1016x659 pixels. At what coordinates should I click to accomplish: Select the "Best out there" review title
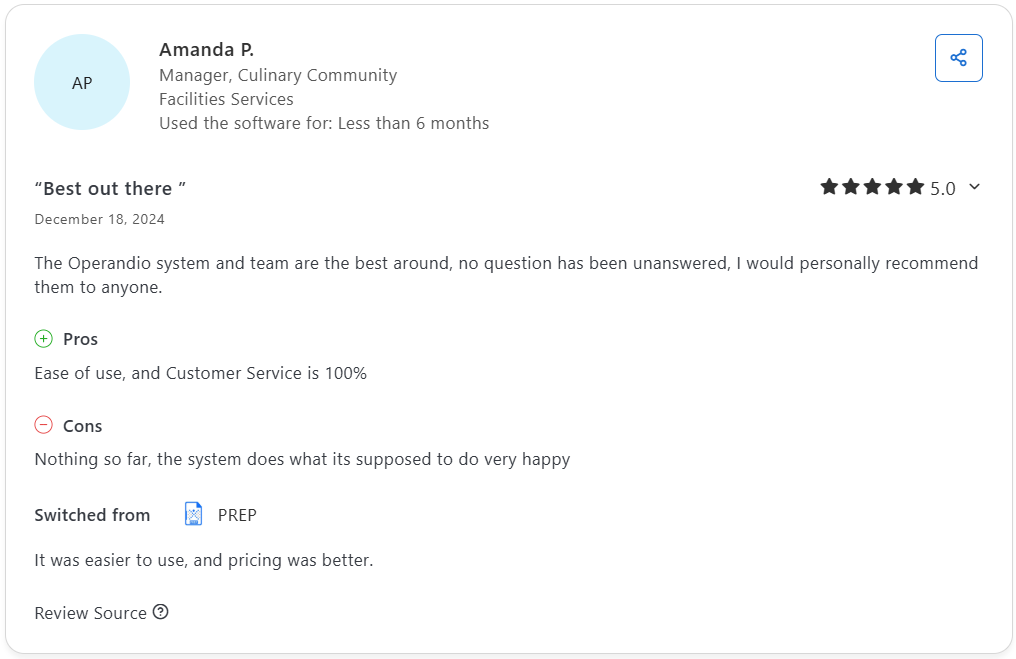110,188
